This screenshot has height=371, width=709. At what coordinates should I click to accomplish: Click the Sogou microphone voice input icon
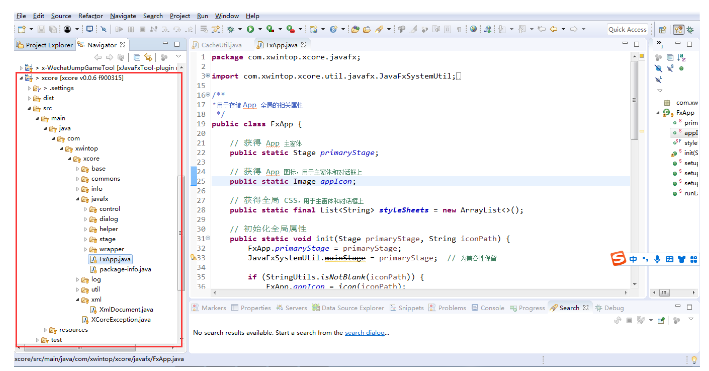click(x=657, y=259)
